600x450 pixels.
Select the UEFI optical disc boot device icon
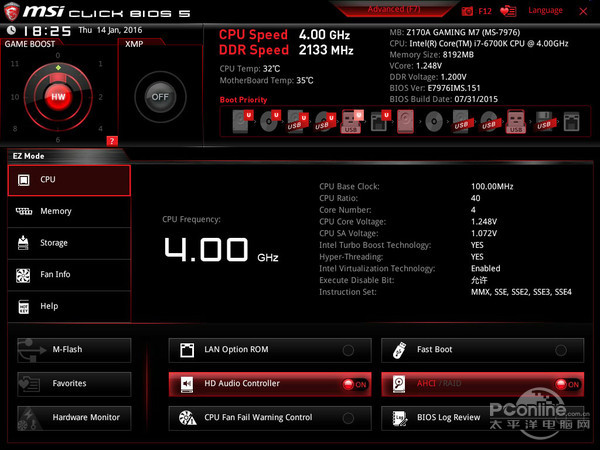coord(270,121)
